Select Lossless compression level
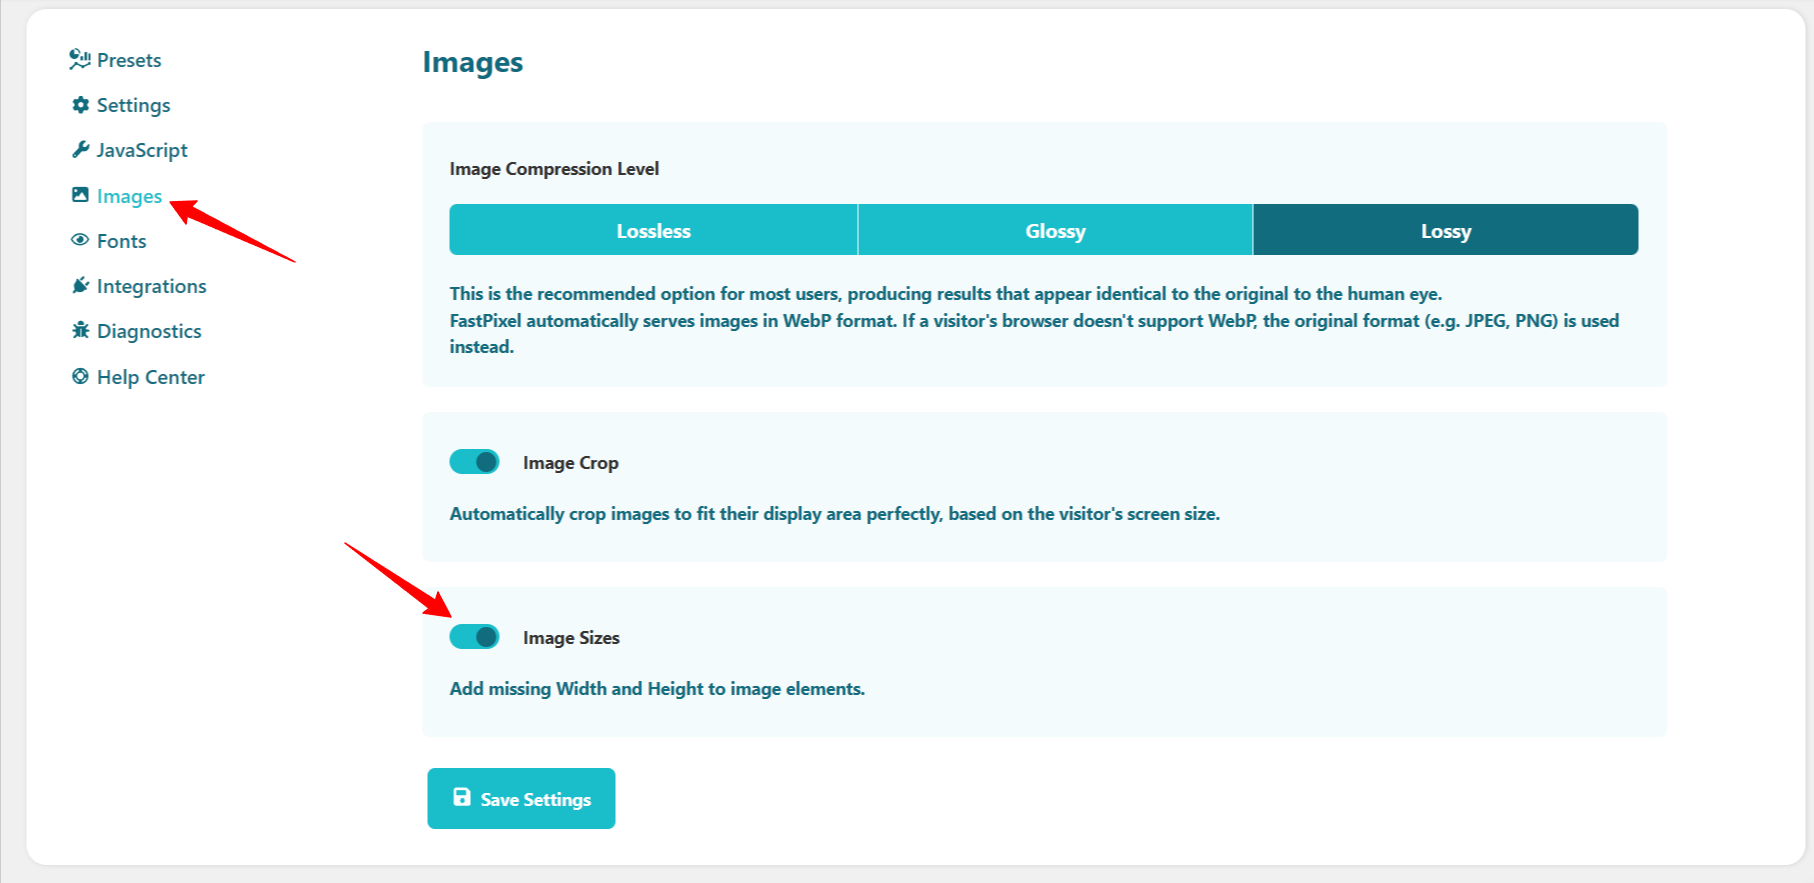This screenshot has height=883, width=1814. click(x=653, y=231)
